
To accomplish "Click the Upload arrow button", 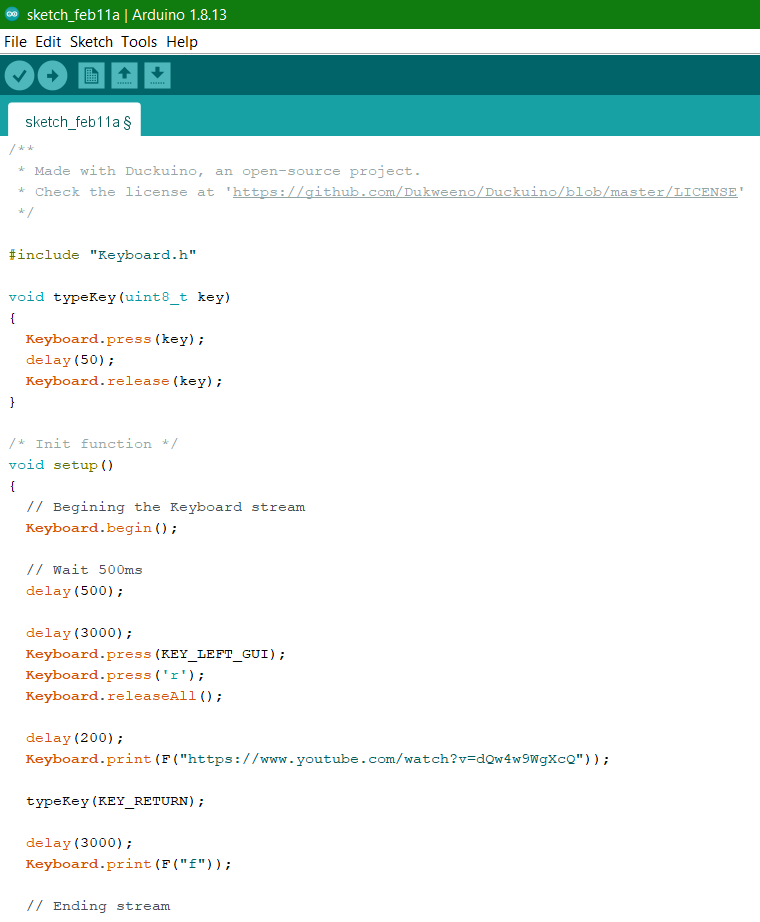I will (x=52, y=75).
